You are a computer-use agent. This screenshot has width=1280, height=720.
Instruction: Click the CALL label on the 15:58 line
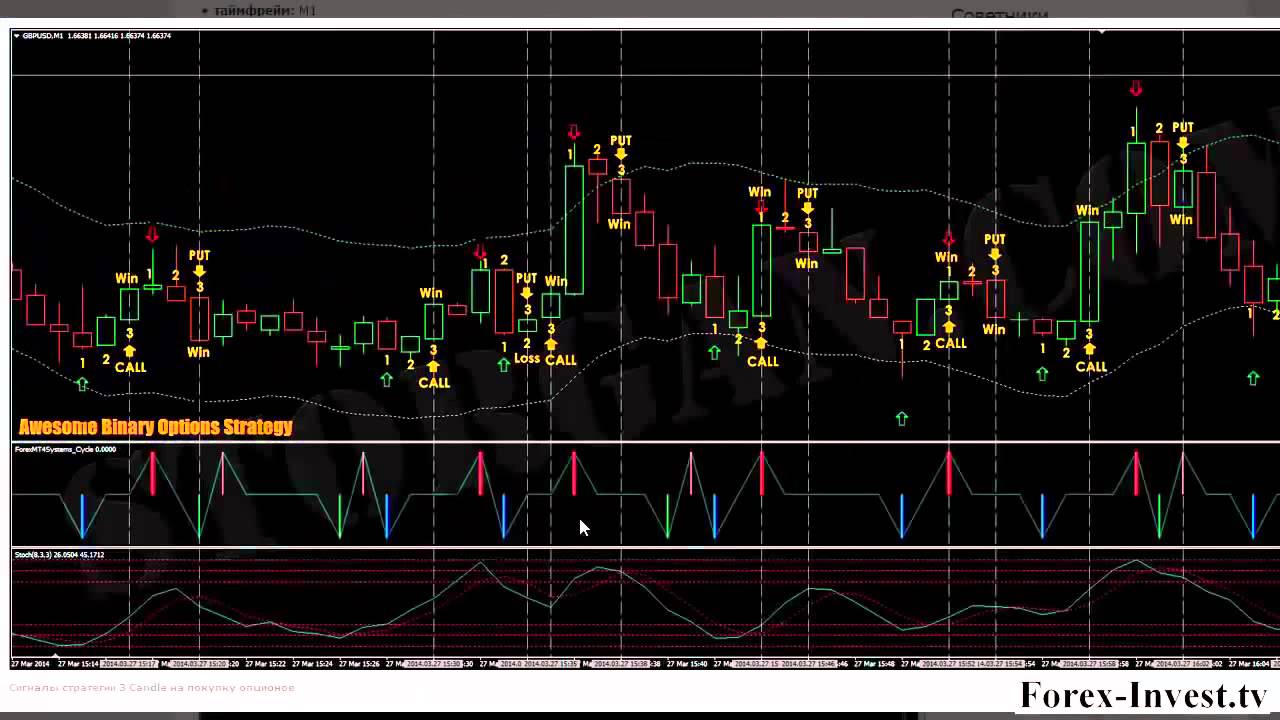coord(1091,367)
